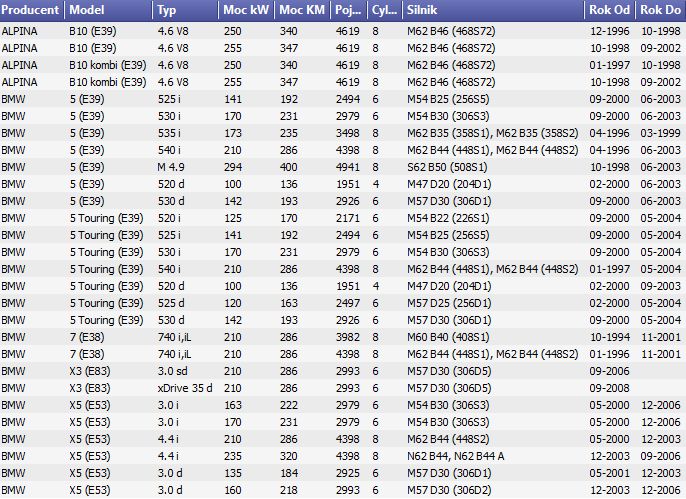Screen dimensions: 686x499
Task: Select the 4941 capacity cell
Action: [x=348, y=167]
